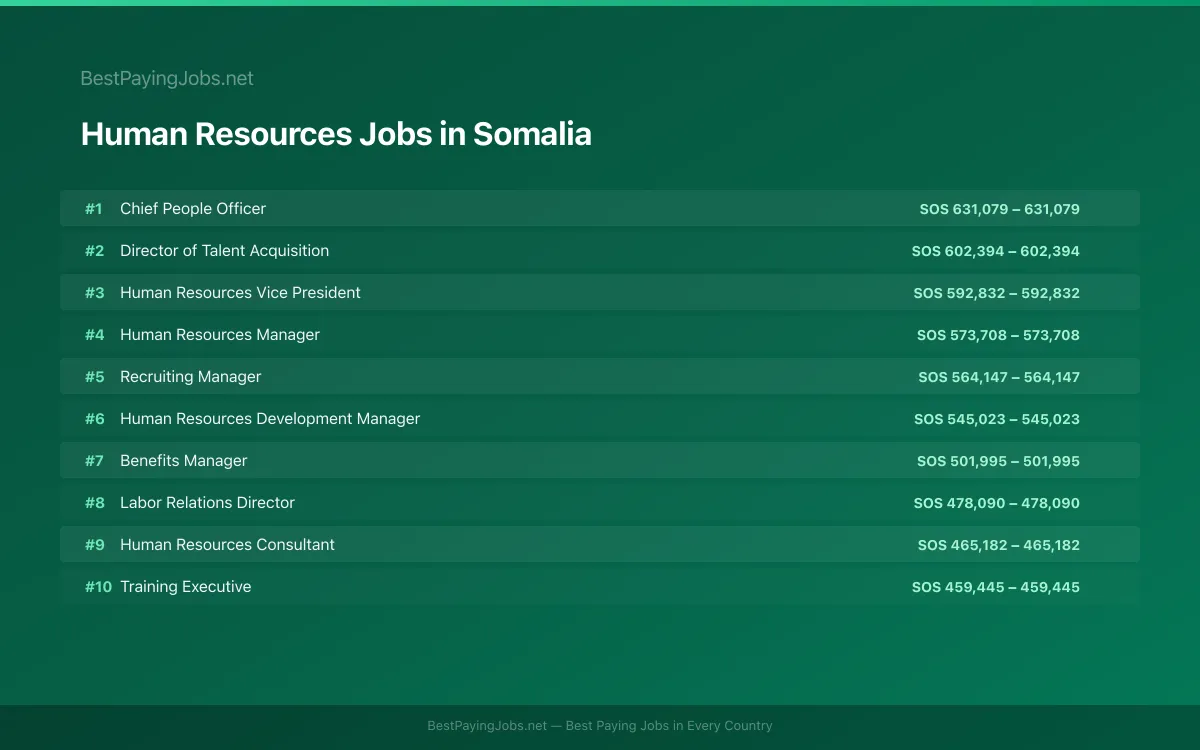Click the #1 rank number
The height and width of the screenshot is (750, 1200).
(93, 209)
